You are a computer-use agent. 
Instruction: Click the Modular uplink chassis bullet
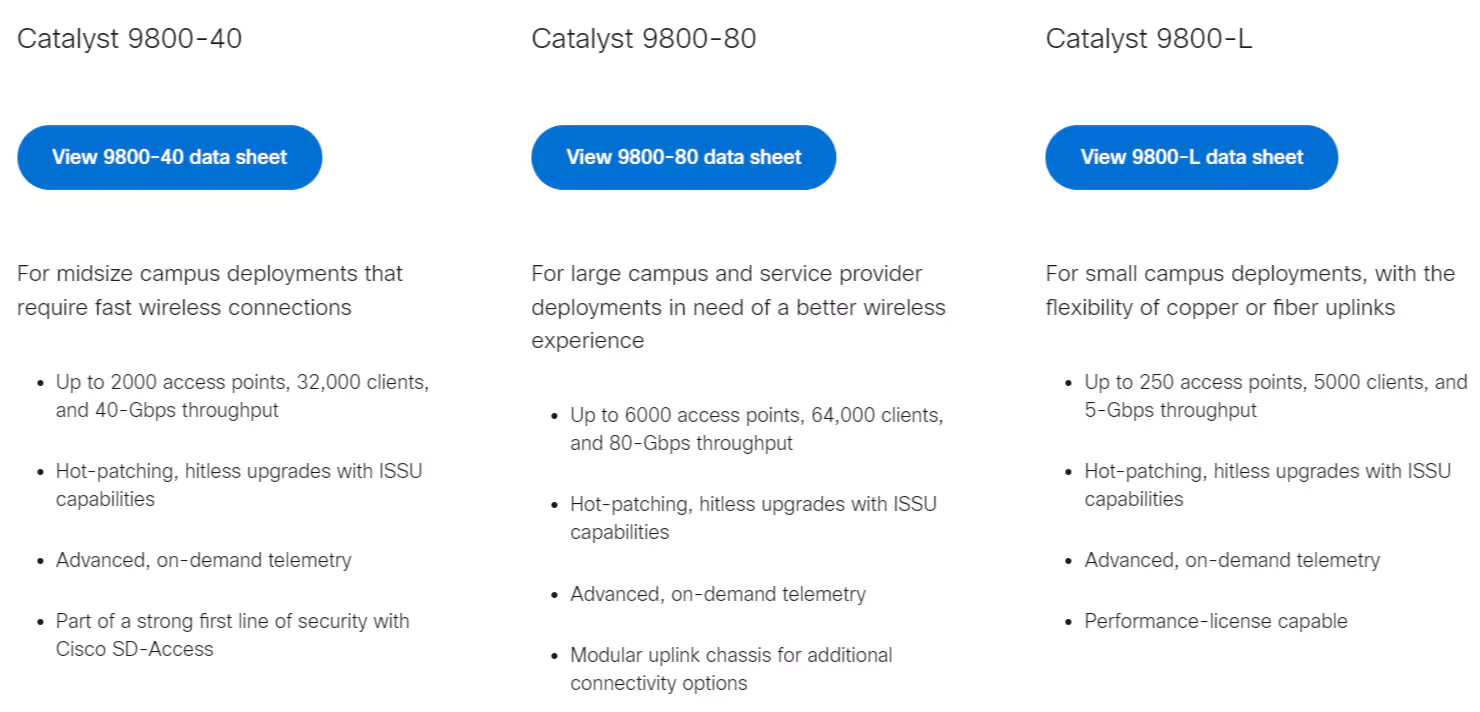click(731, 669)
